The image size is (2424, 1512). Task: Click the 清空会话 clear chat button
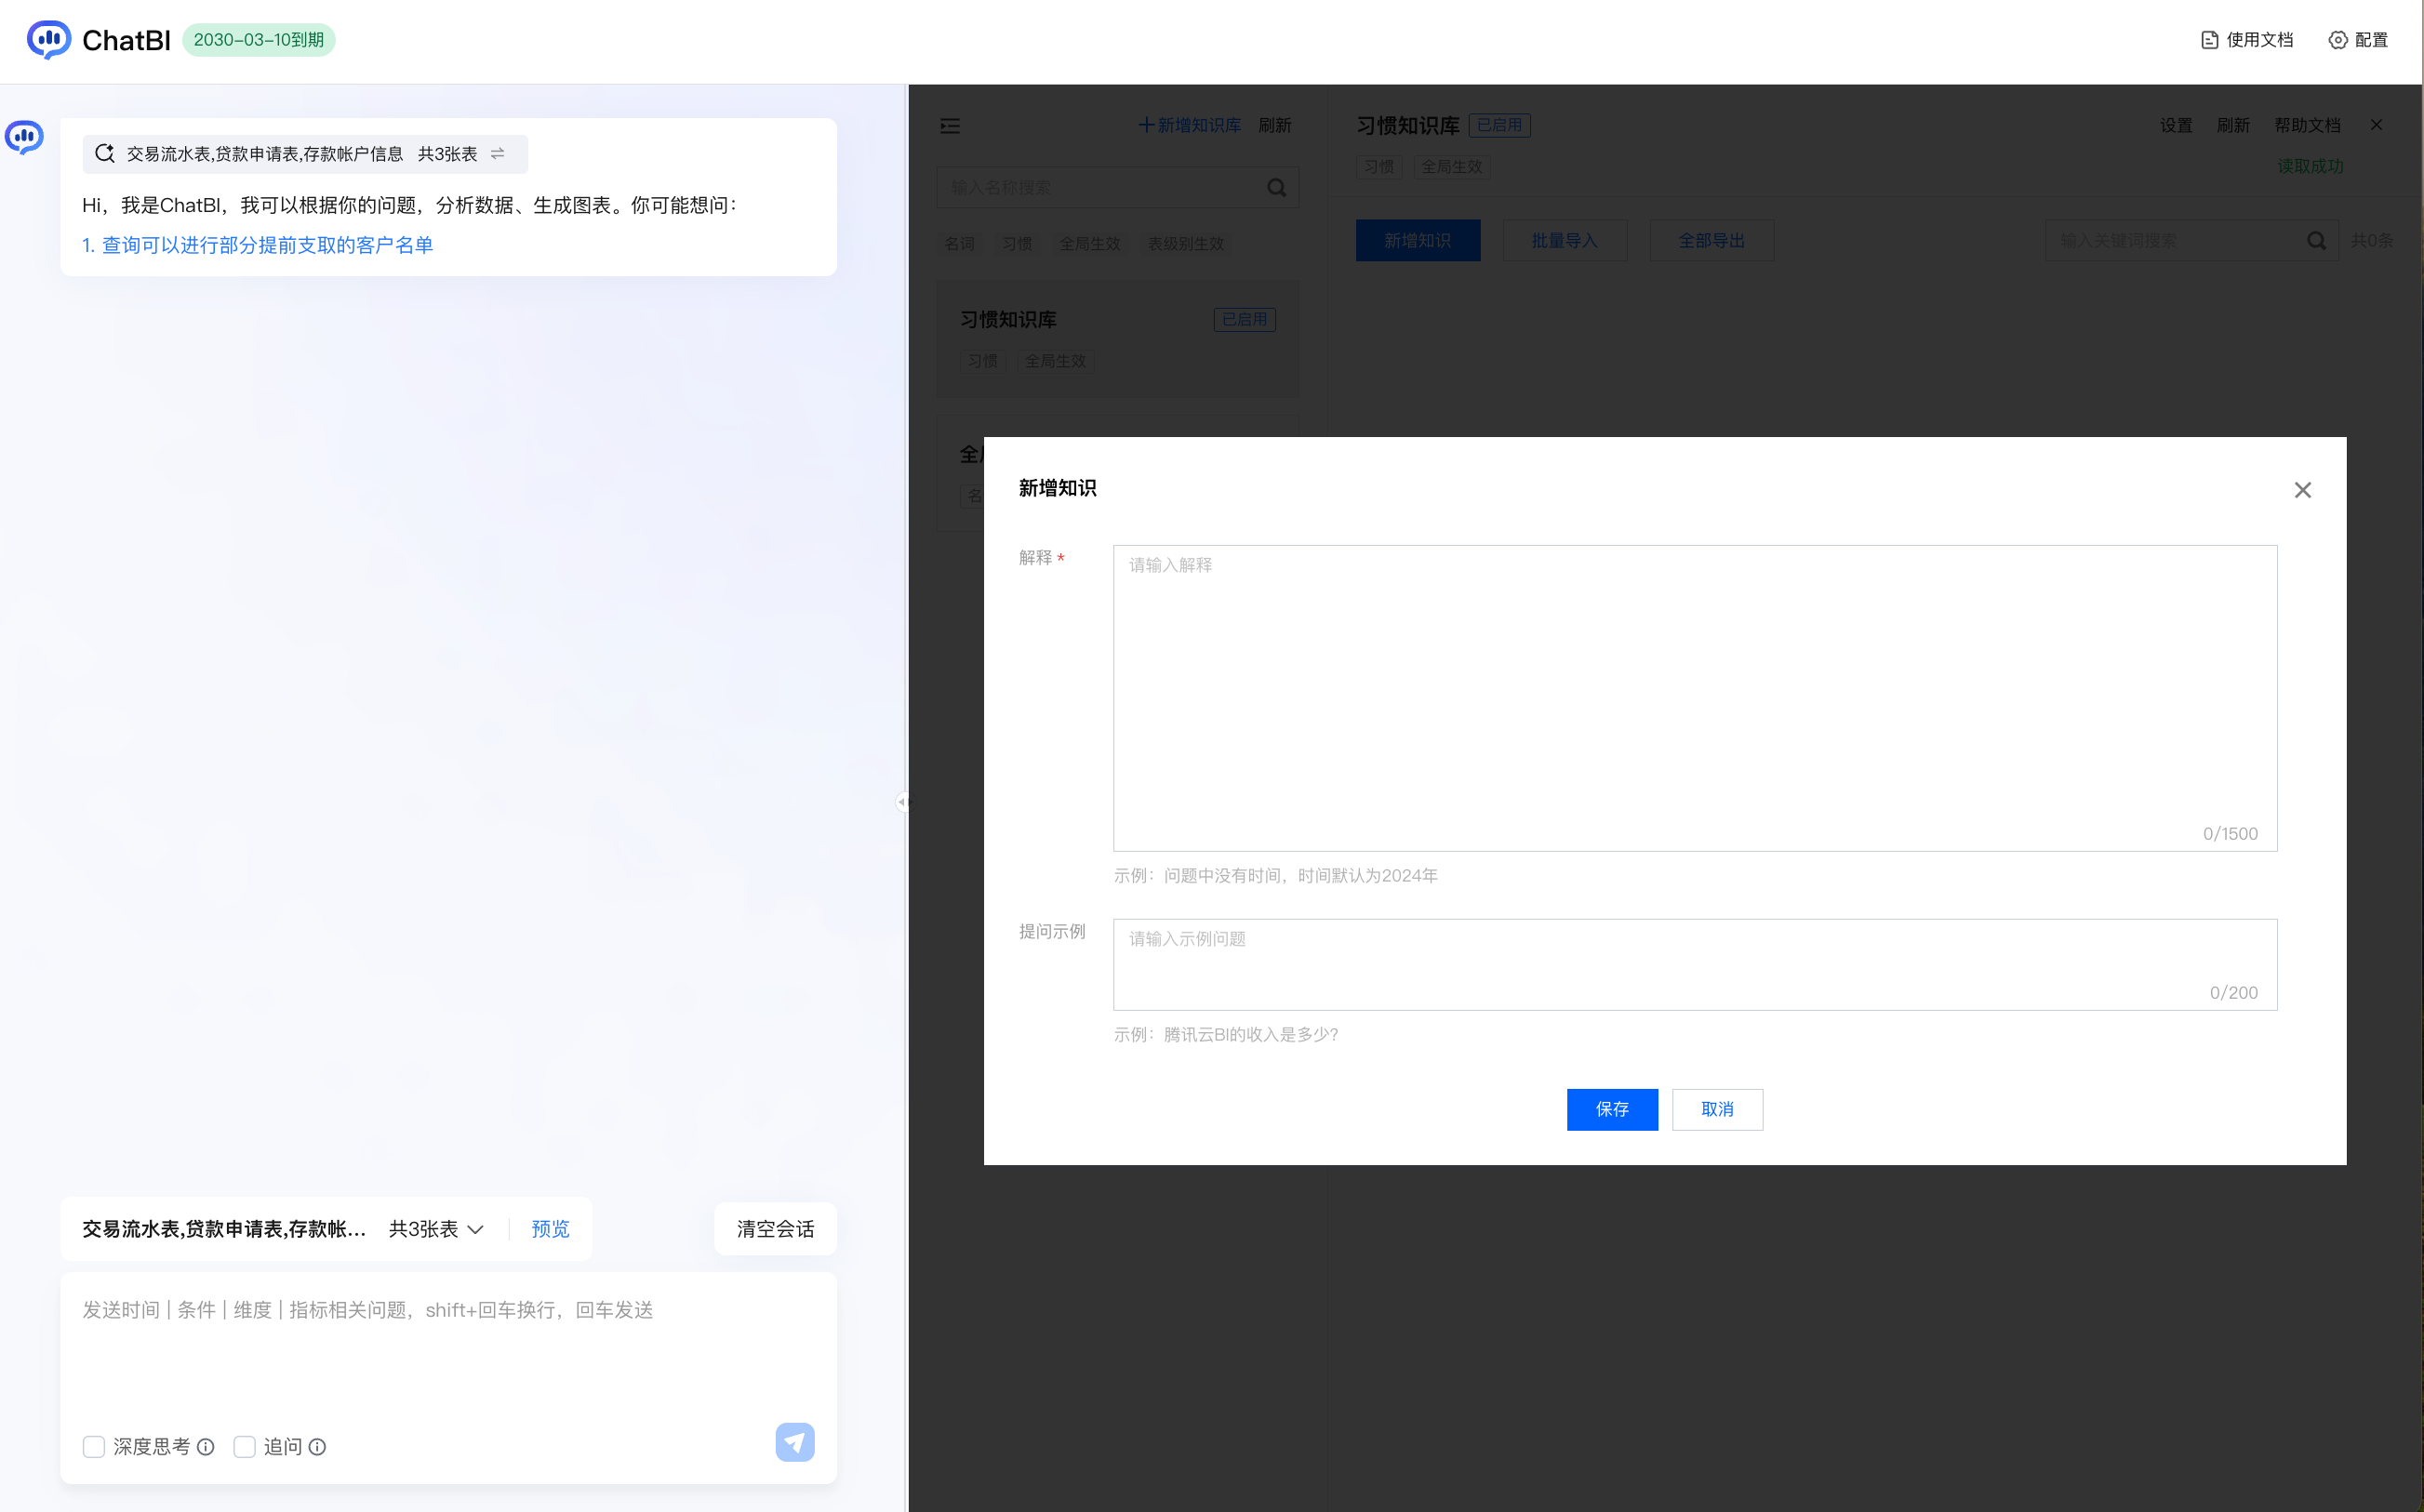click(x=774, y=1229)
